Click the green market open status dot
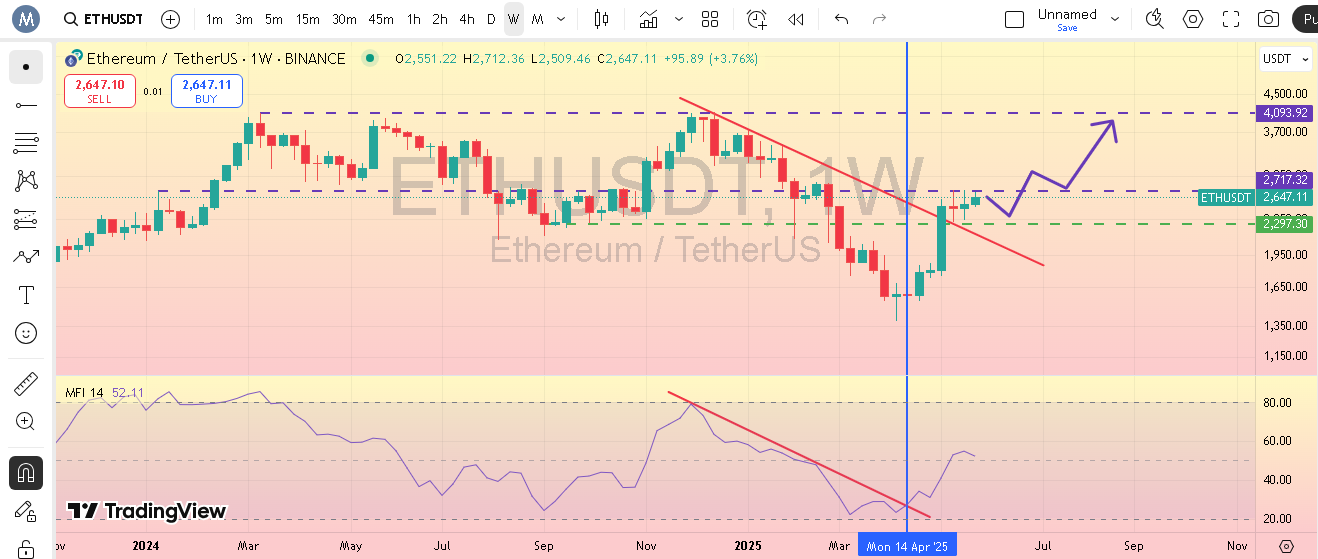The width and height of the screenshot is (1318, 559). pyautogui.click(x=370, y=59)
